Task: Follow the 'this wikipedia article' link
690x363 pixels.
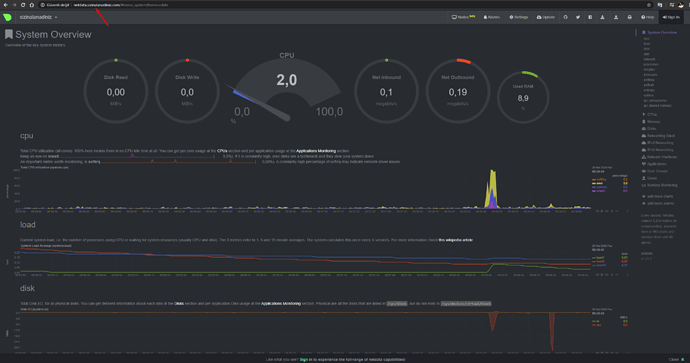Action: point(455,240)
